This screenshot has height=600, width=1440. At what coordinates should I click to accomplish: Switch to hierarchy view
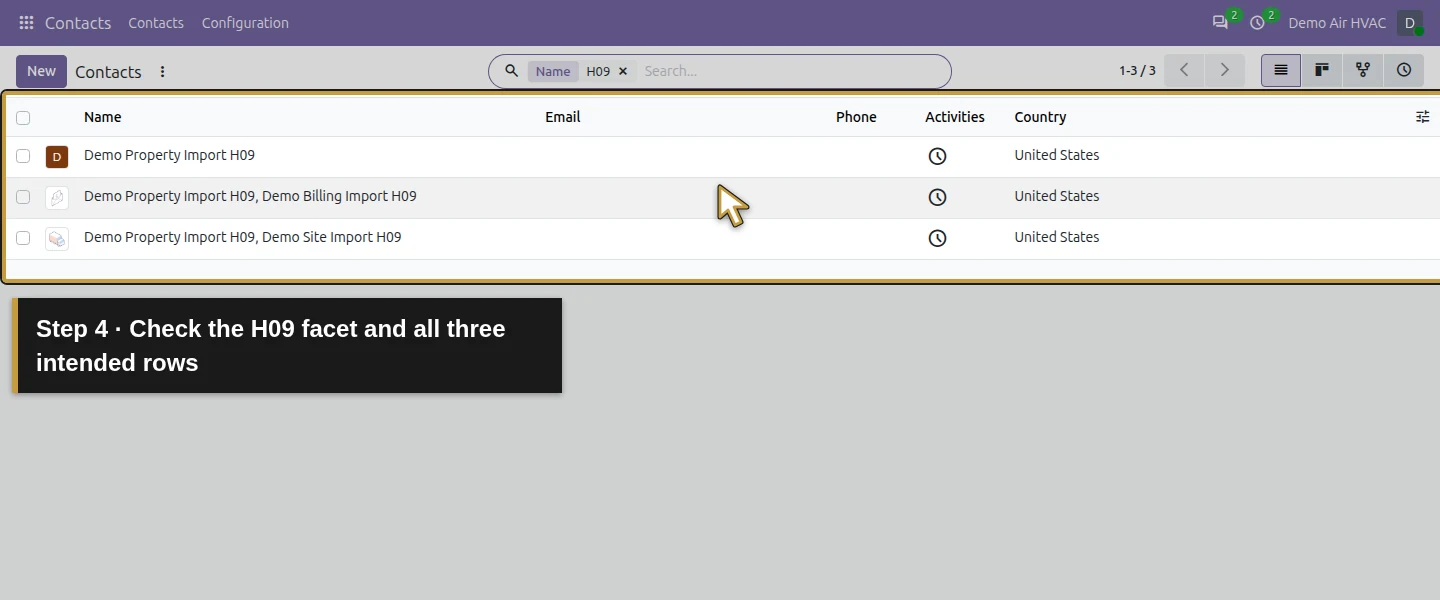point(1363,70)
